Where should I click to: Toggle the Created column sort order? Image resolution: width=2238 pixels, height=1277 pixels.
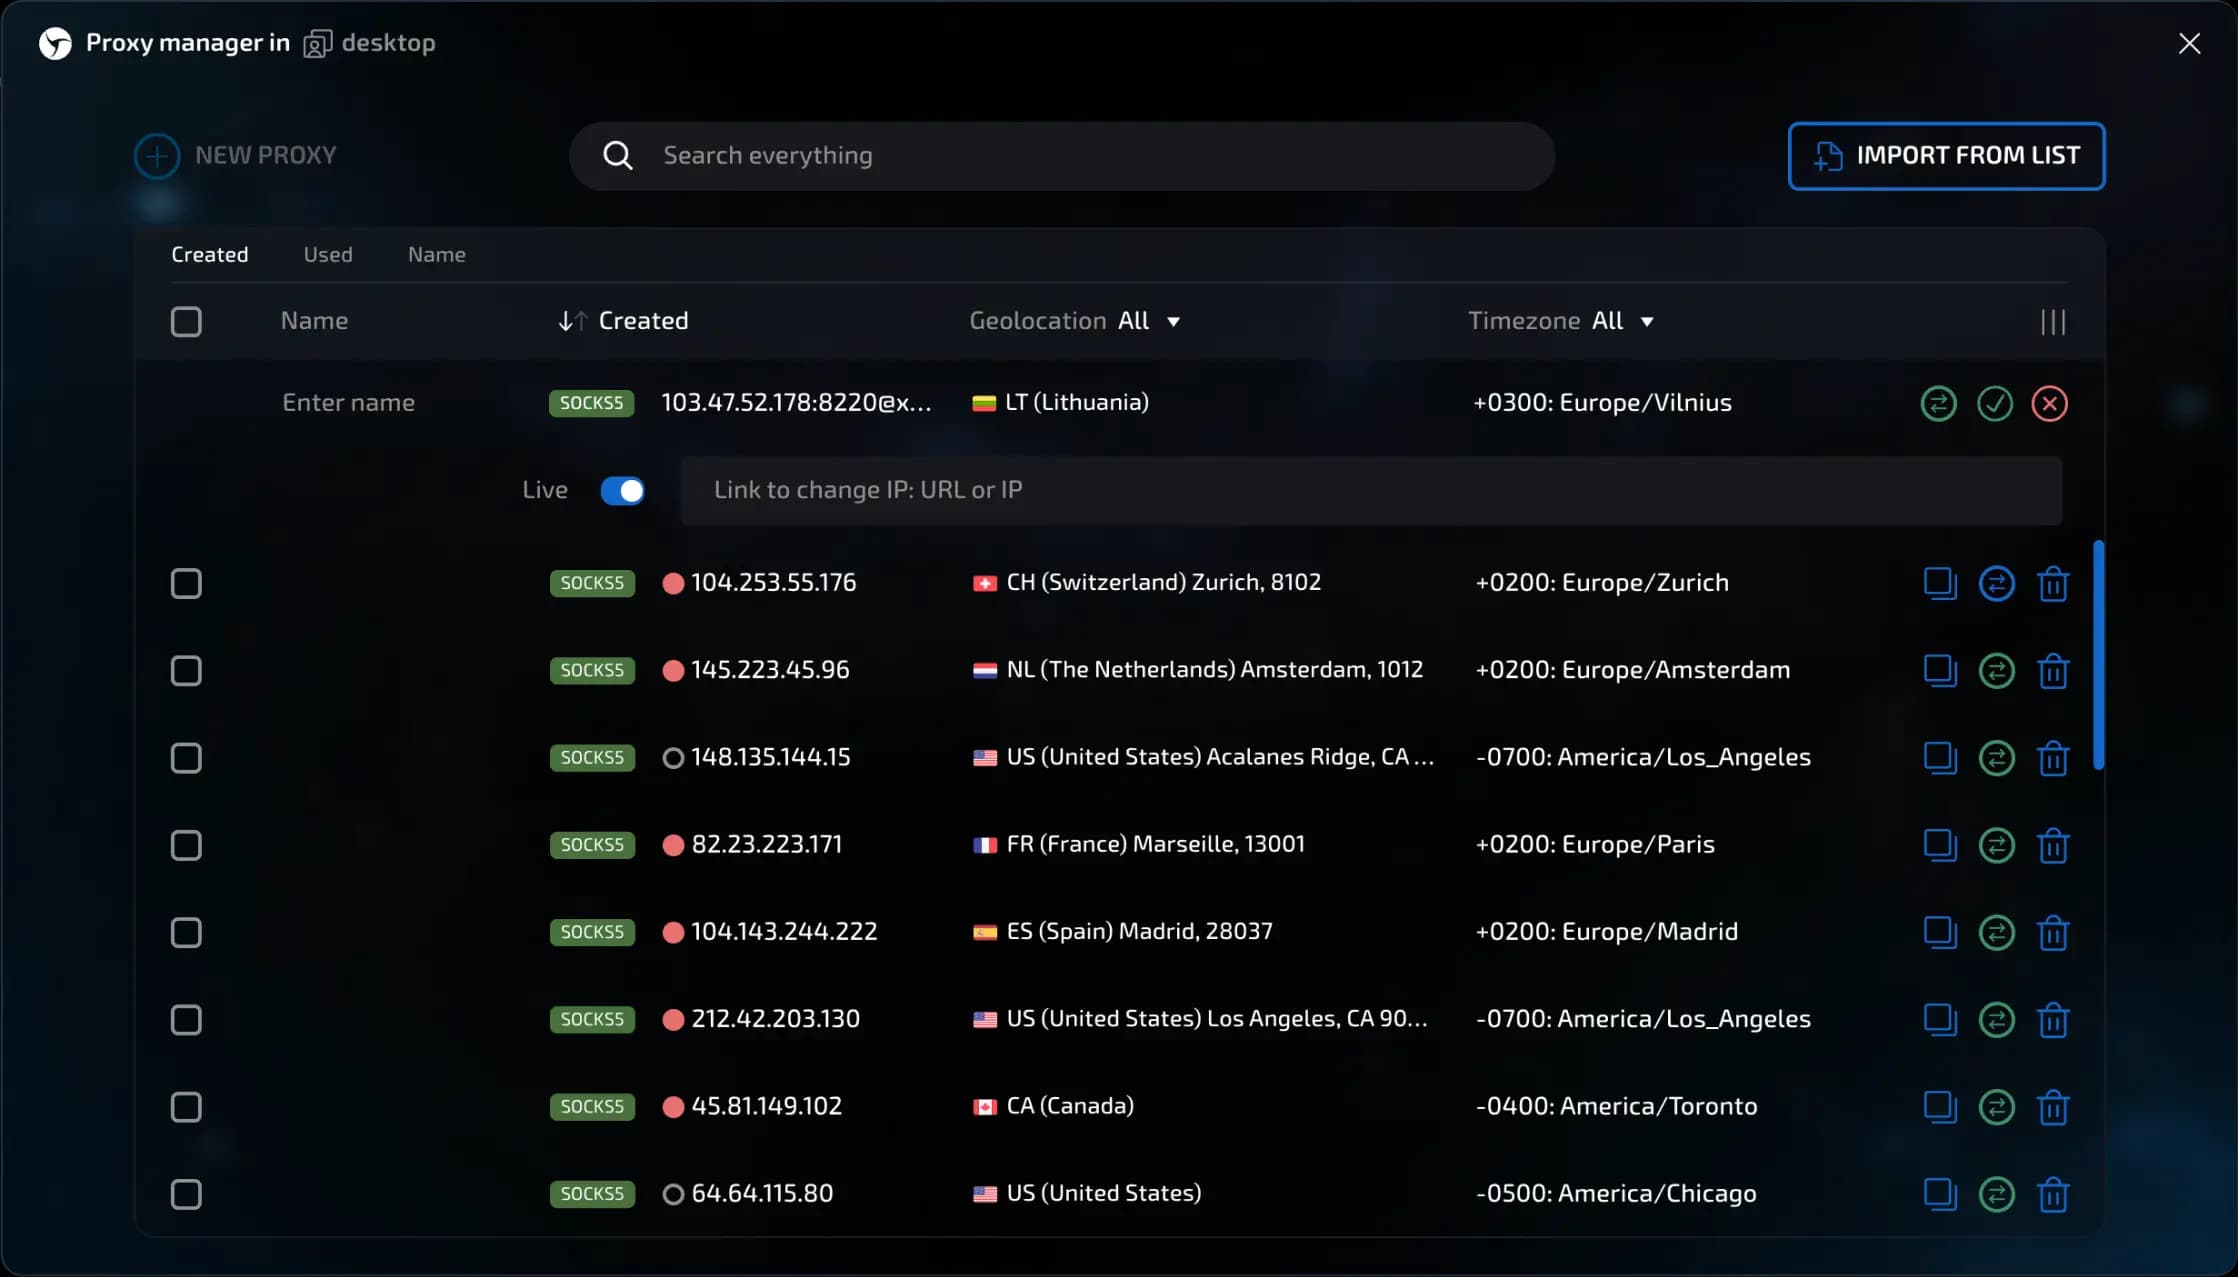[x=571, y=321]
